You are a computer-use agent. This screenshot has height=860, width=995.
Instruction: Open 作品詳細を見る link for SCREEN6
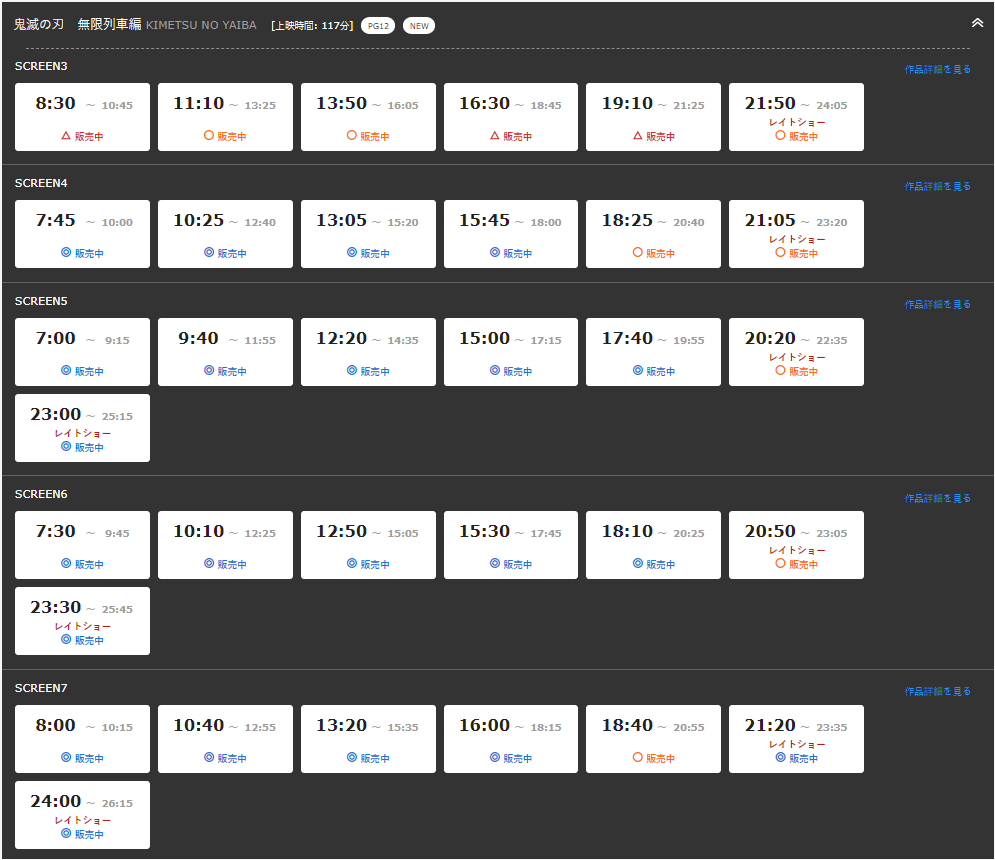[x=937, y=498]
